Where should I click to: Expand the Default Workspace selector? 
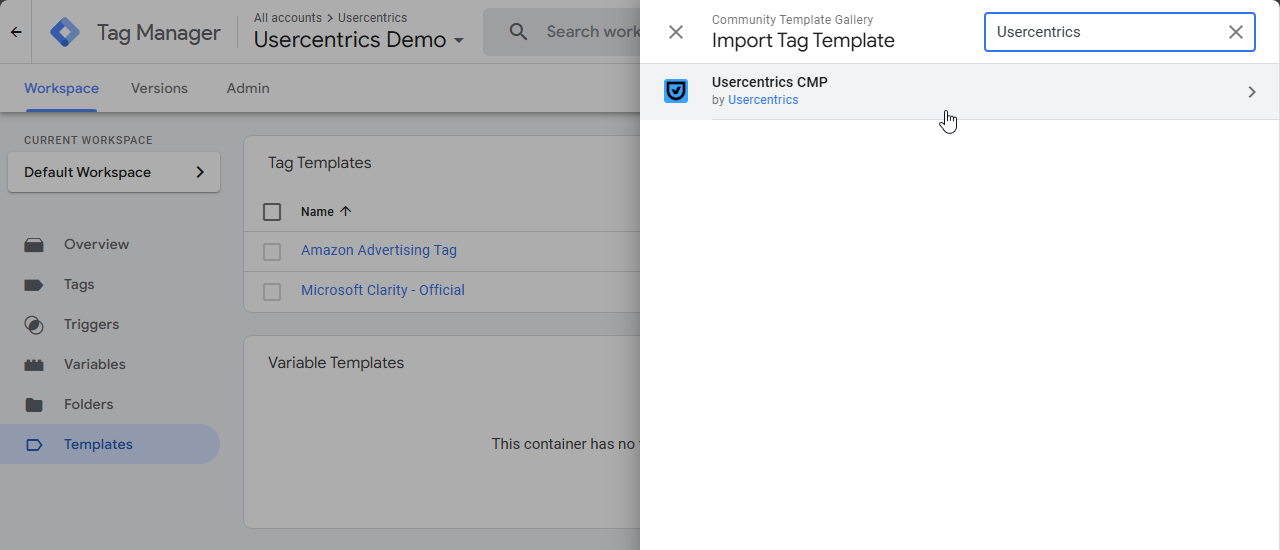114,172
